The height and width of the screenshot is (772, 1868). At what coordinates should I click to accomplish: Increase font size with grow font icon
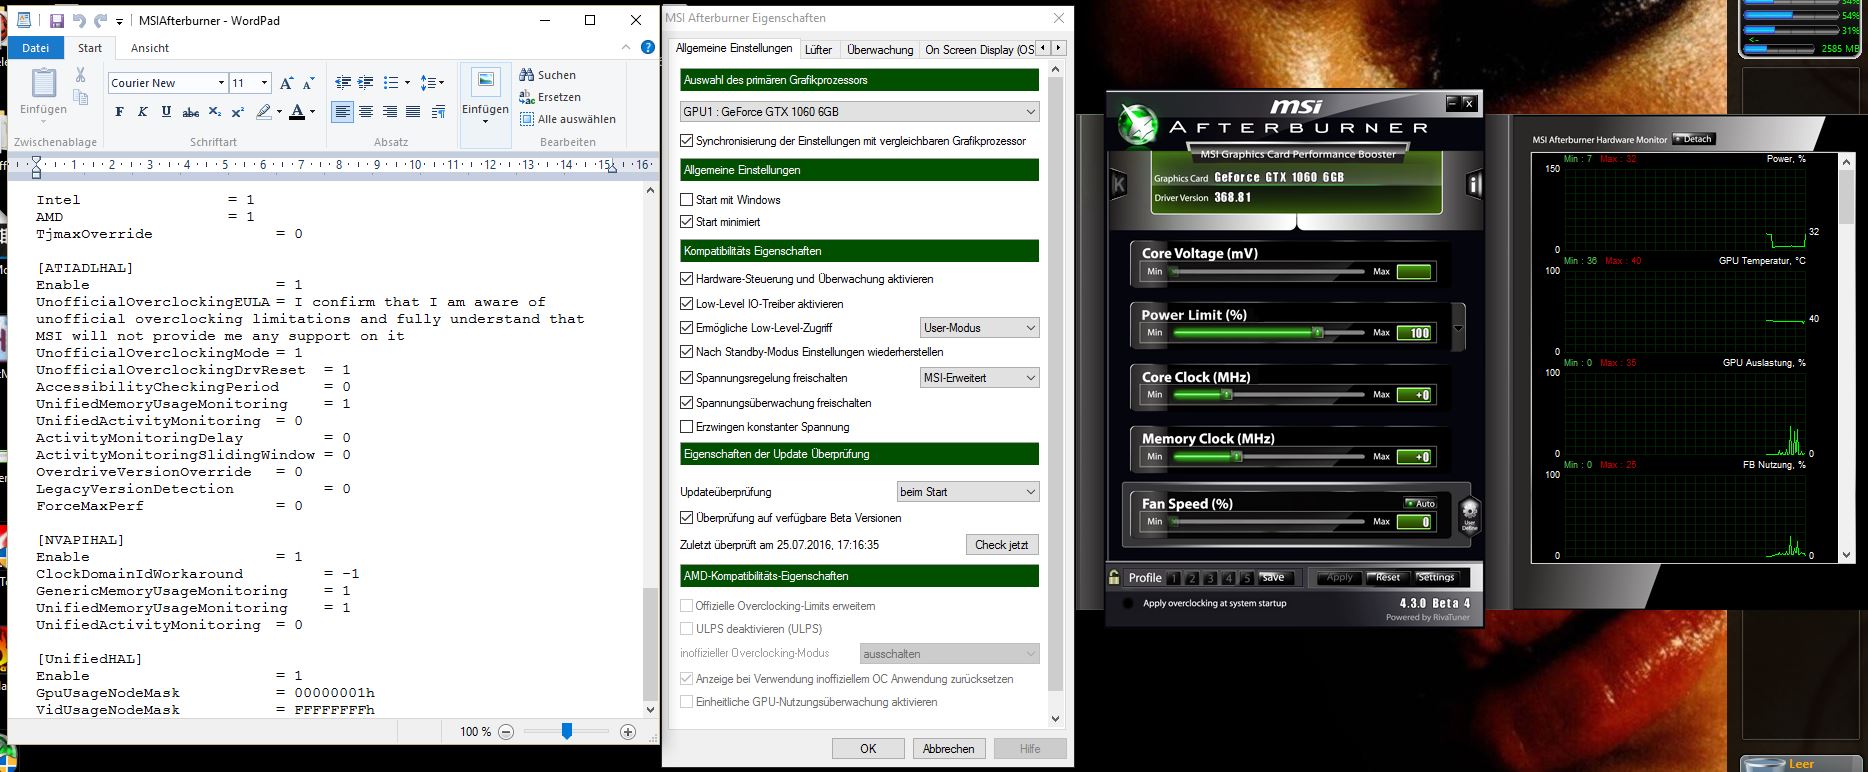click(x=287, y=83)
